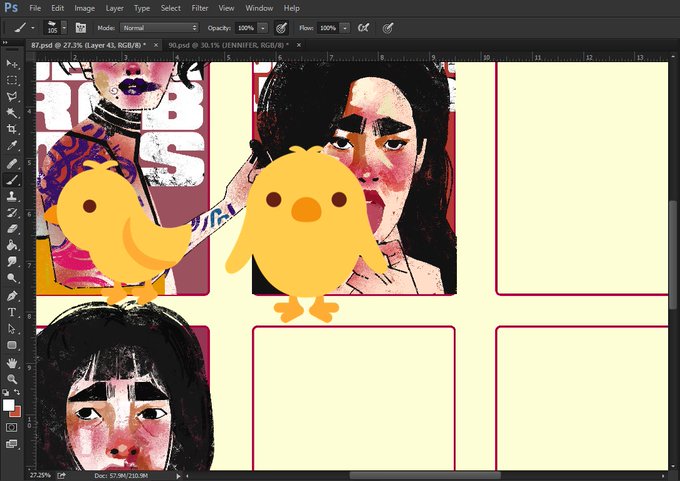
Task: Open the Type menu
Action: [142, 8]
